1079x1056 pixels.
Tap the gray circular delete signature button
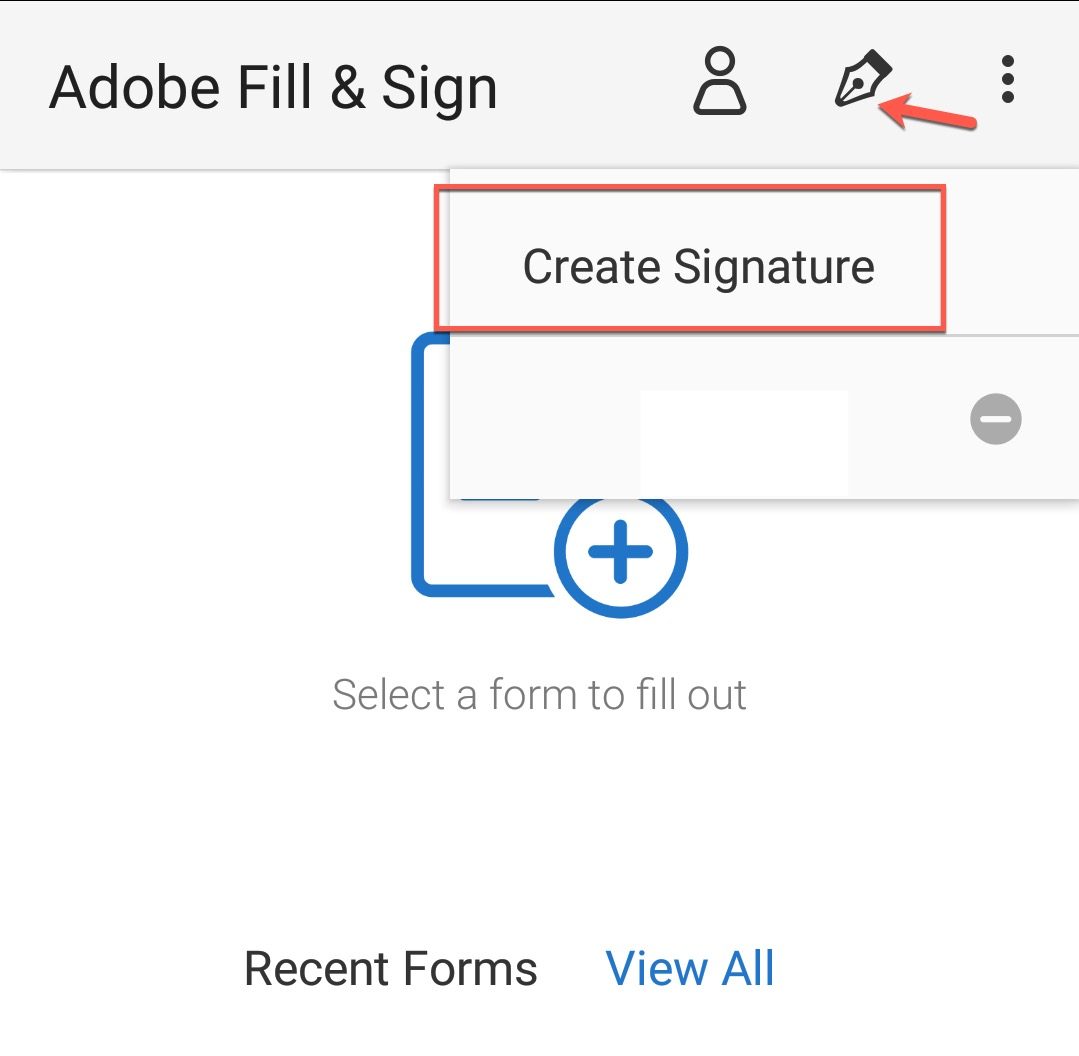click(x=996, y=417)
